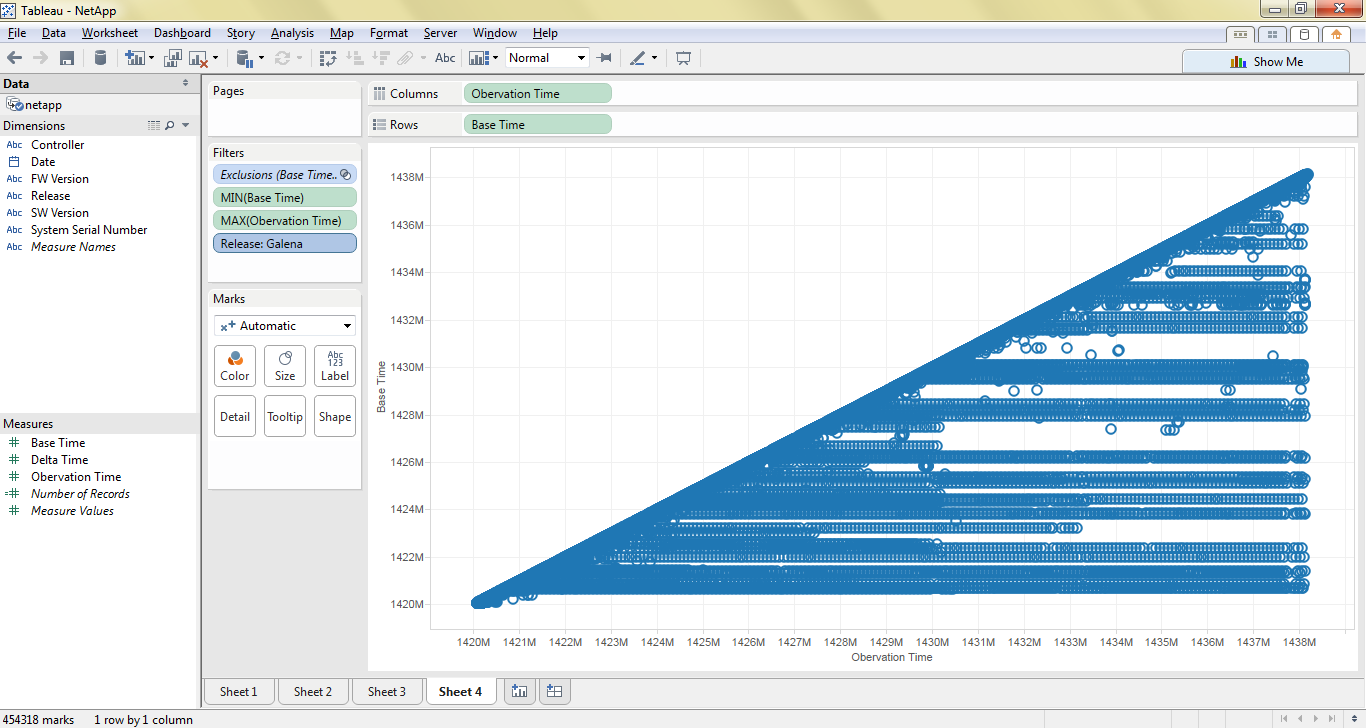Switch to the Sheet 3 tab
This screenshot has height=728, width=1366.
(386, 691)
